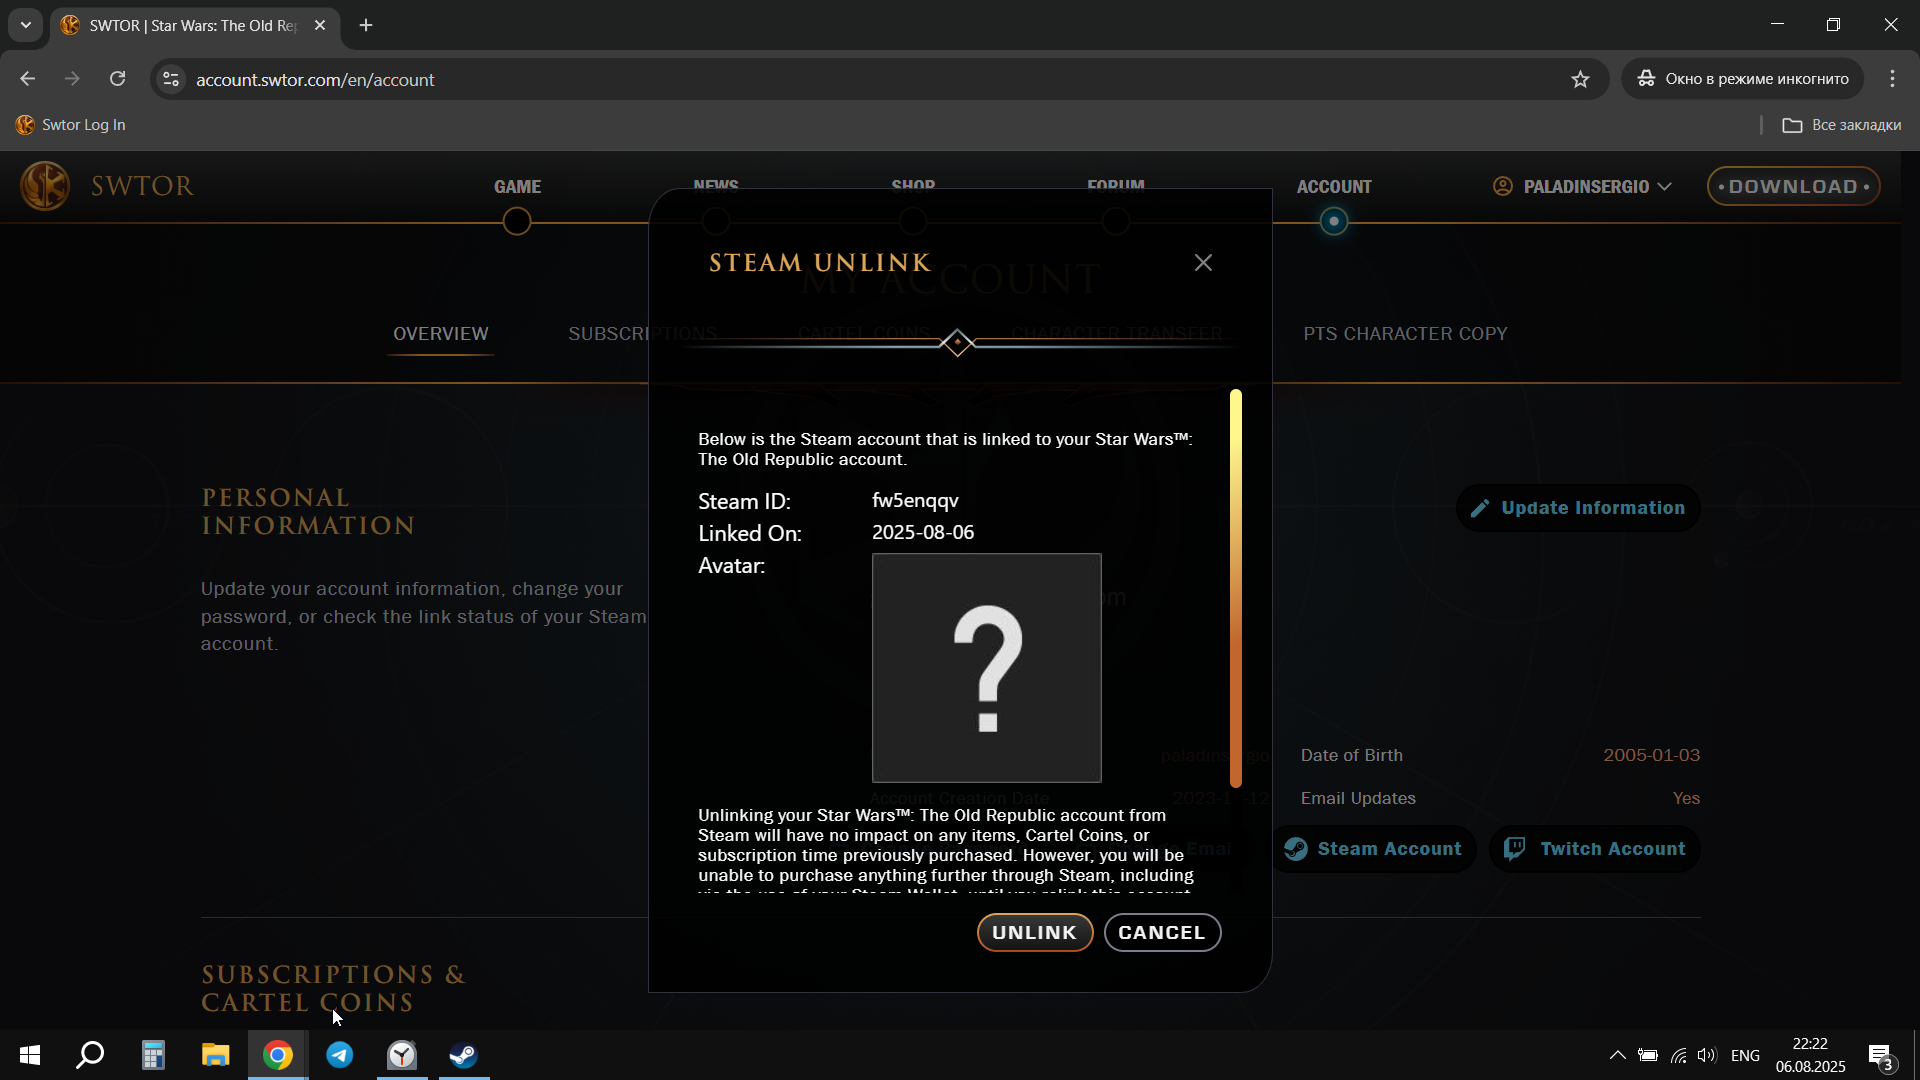Open File Explorer from the taskbar

click(215, 1055)
